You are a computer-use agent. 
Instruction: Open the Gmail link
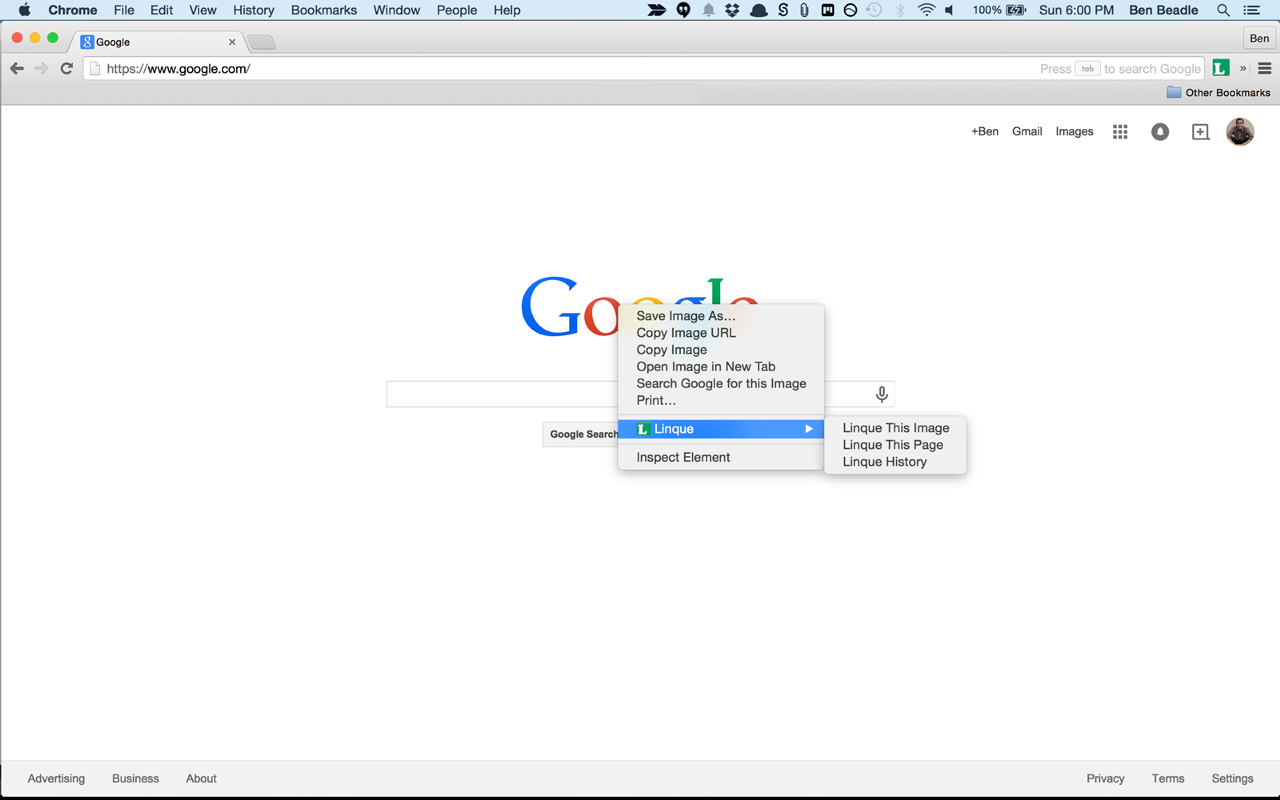(x=1027, y=132)
